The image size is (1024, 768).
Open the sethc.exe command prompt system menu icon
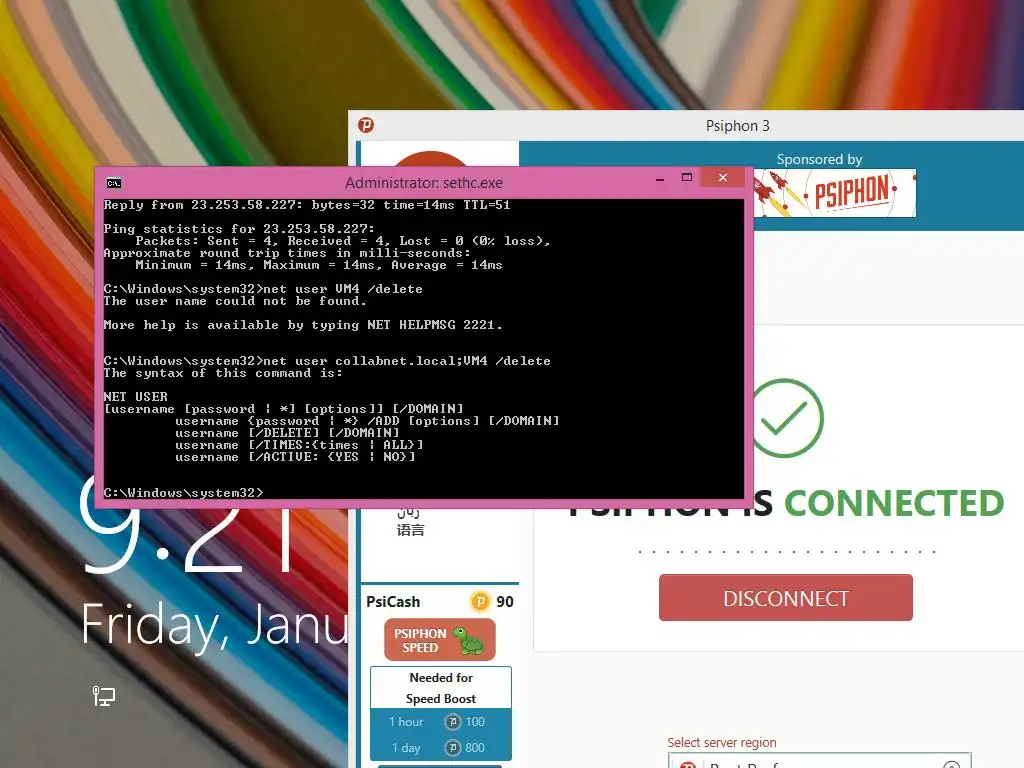(x=114, y=183)
